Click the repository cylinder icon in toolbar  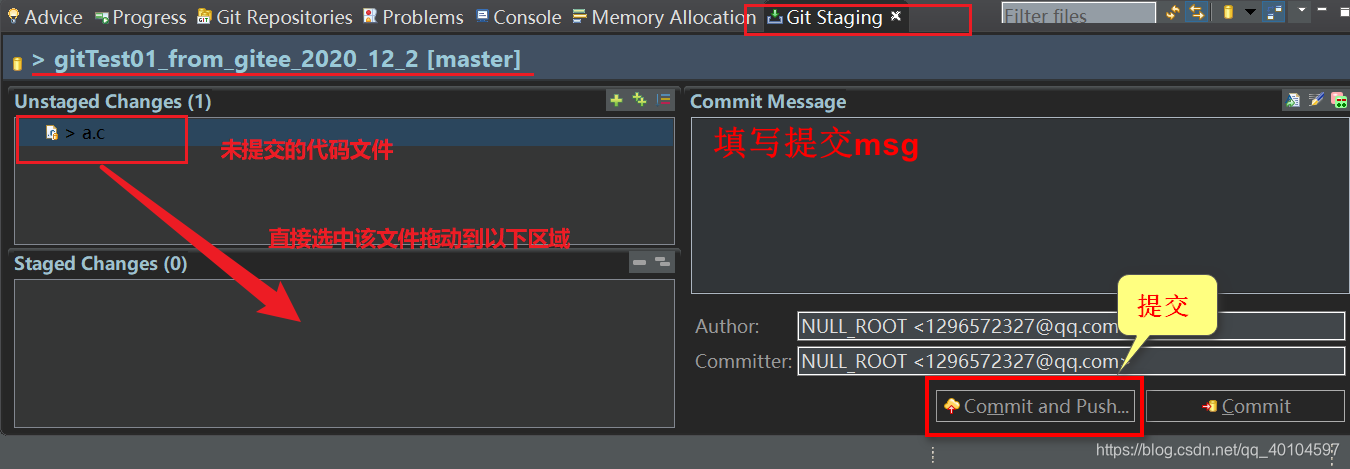(1228, 13)
